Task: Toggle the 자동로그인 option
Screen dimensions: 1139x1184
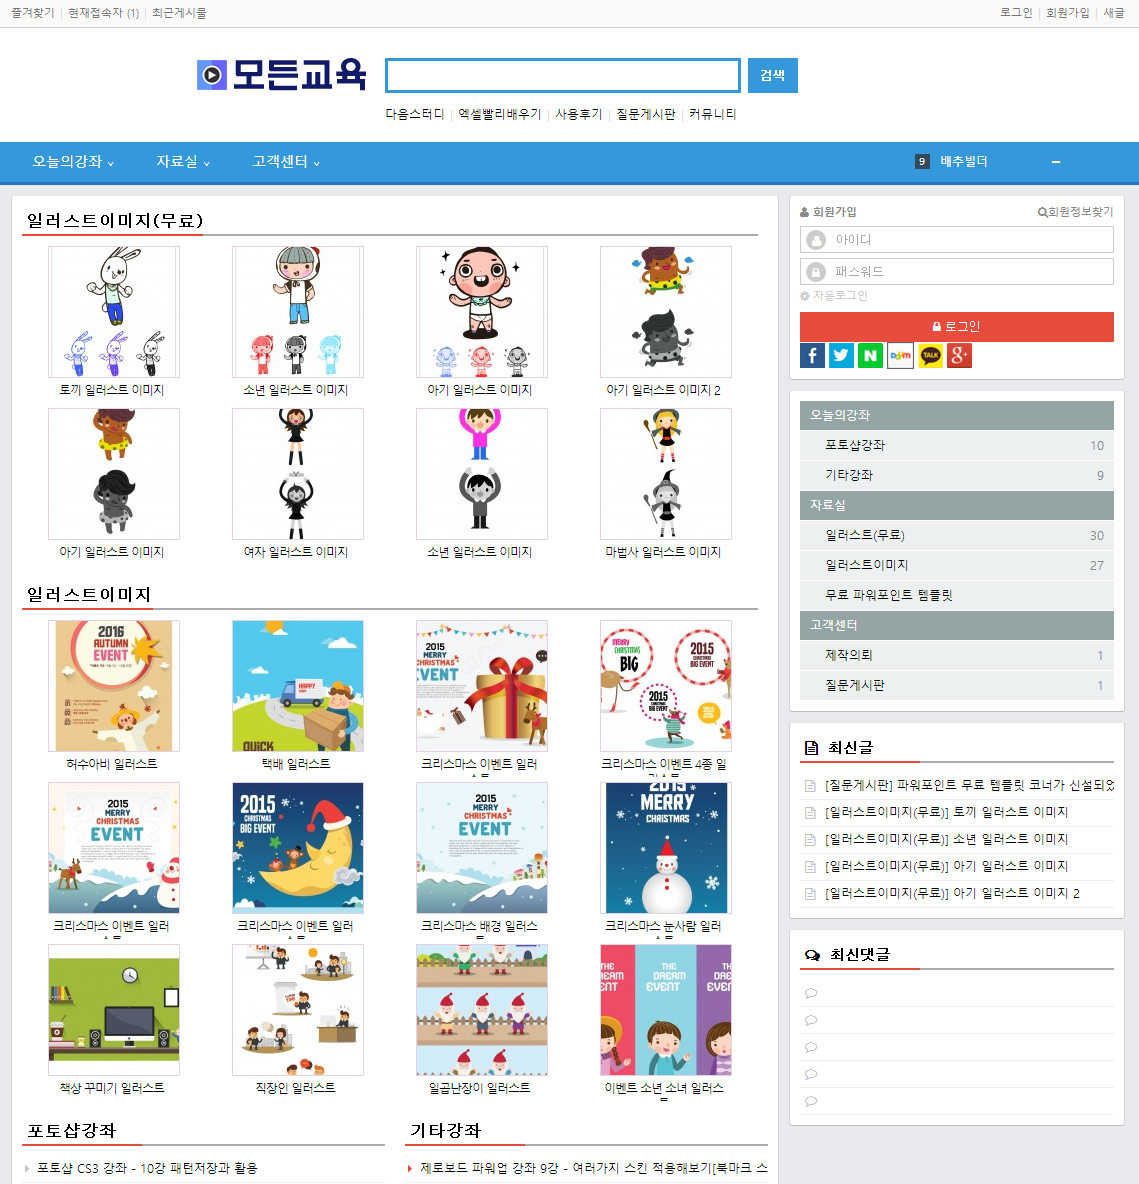Action: pyautogui.click(x=834, y=296)
